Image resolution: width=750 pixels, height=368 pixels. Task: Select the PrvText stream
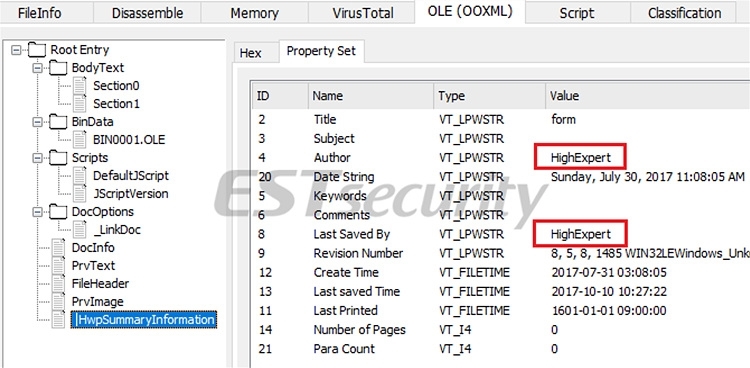click(x=93, y=266)
